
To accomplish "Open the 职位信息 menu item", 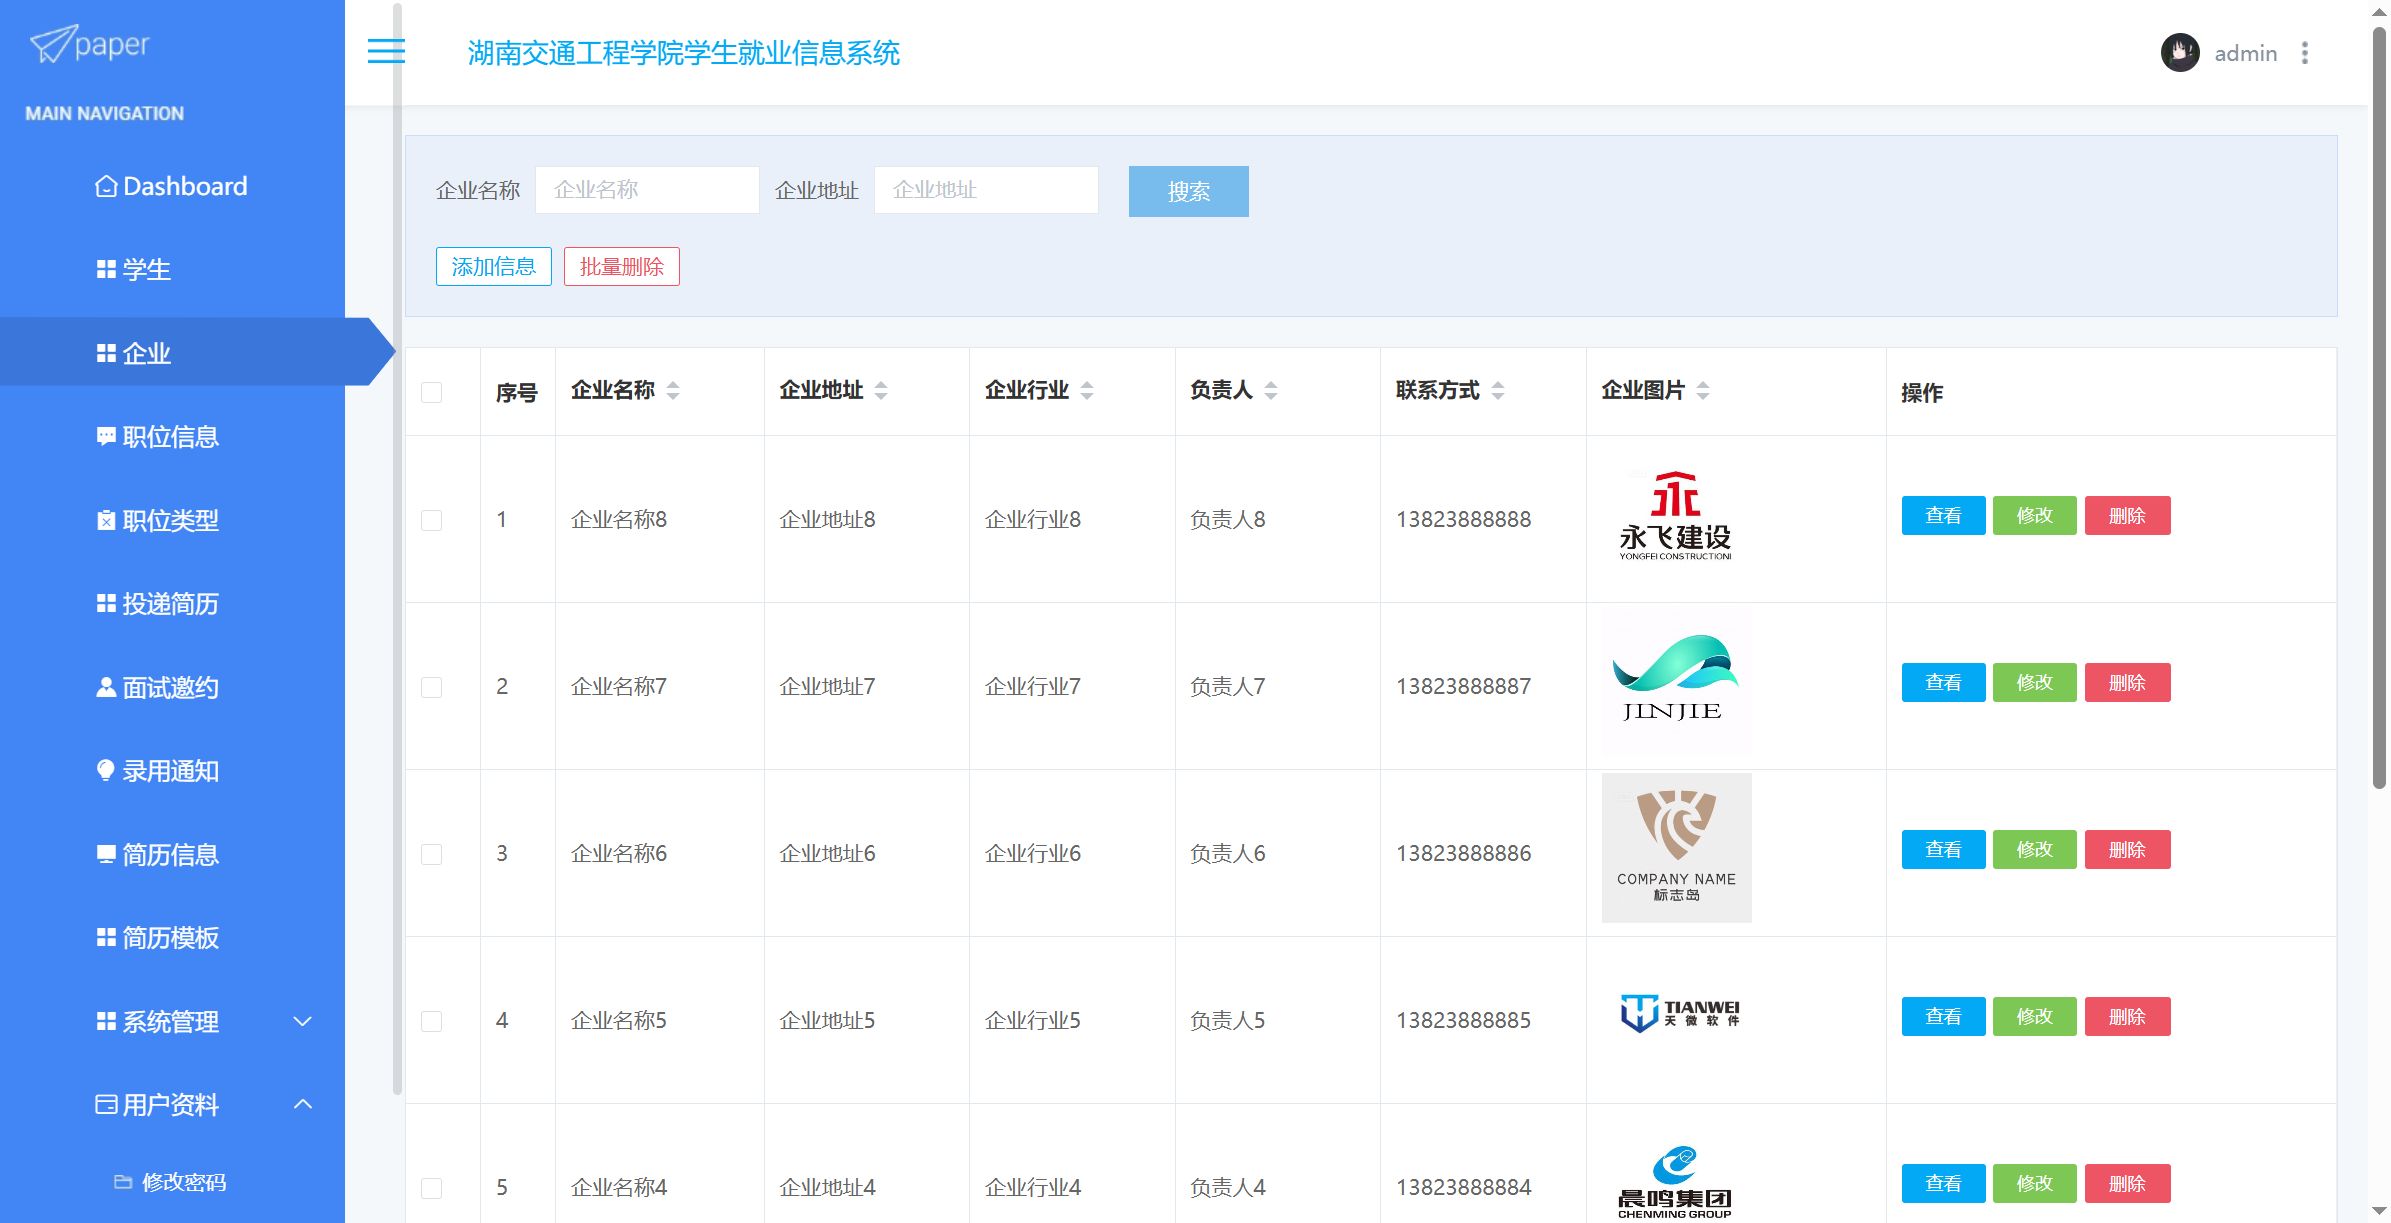I will pos(172,437).
